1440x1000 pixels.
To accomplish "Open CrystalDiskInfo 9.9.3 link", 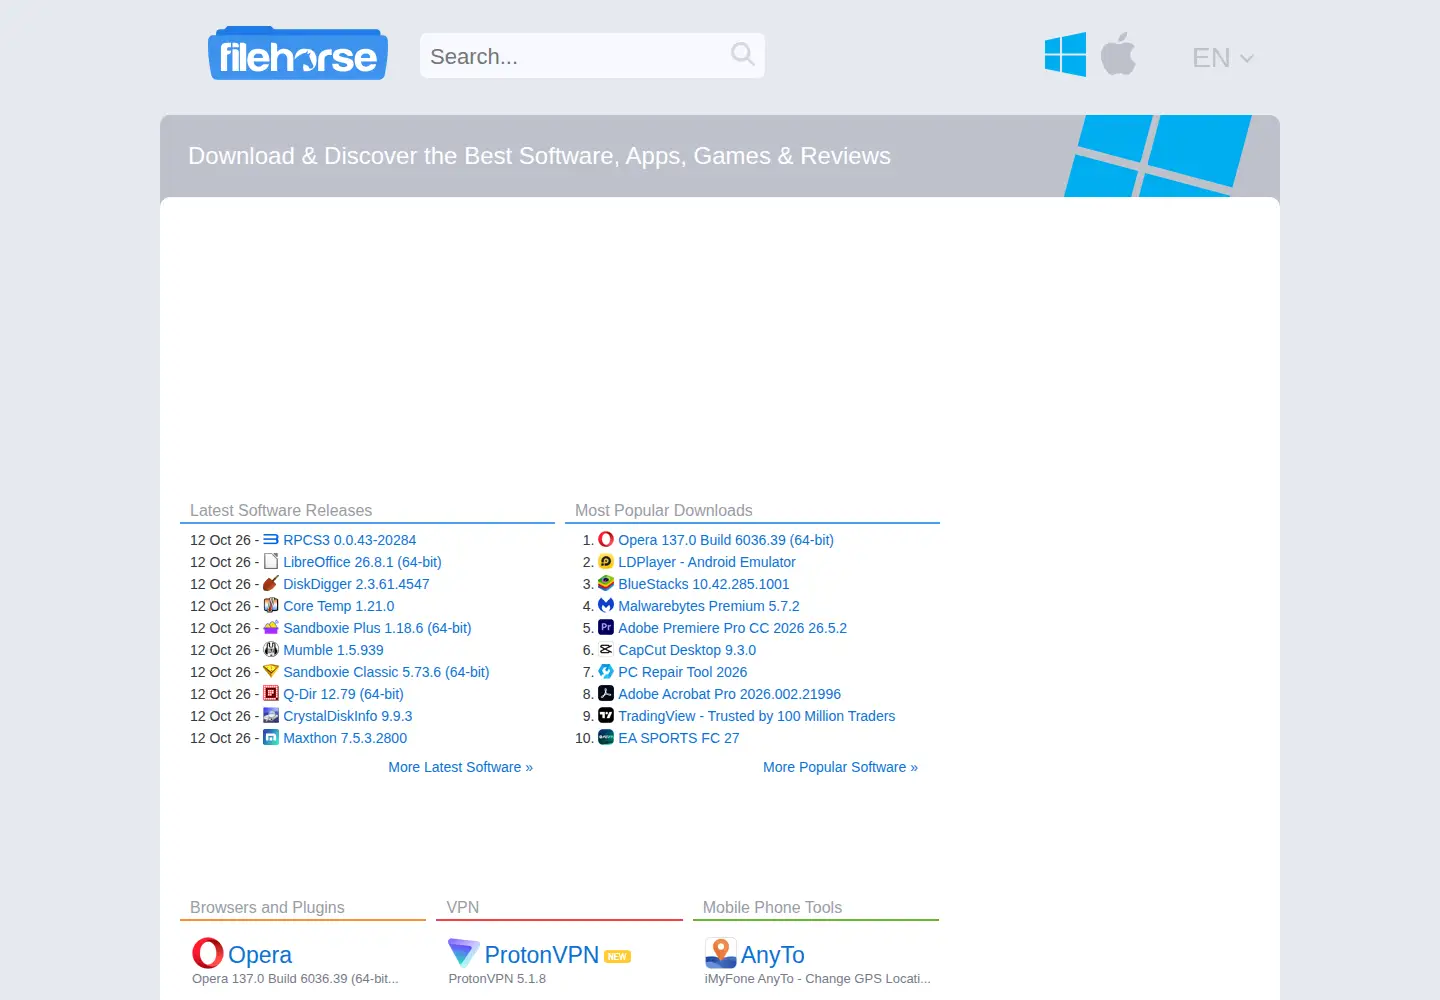I will [348, 716].
